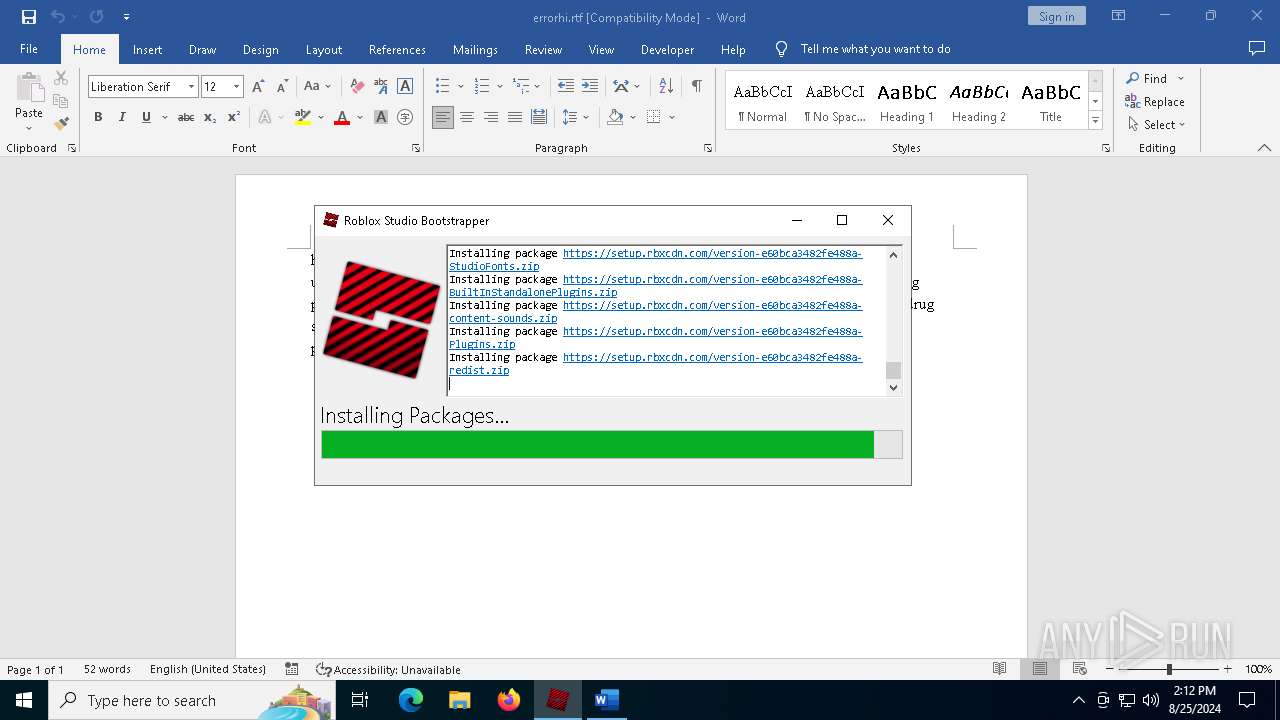Align text right
The image size is (1280, 720).
[491, 117]
